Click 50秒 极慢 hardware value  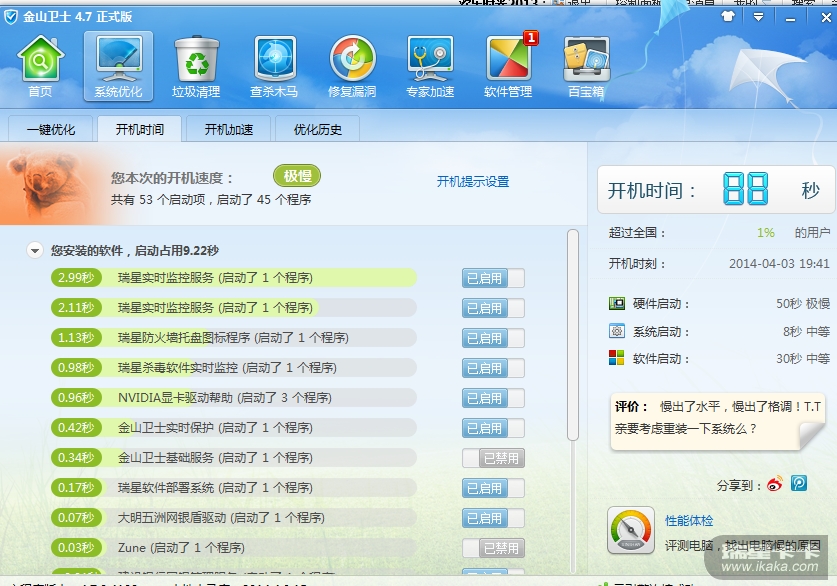tap(803, 304)
